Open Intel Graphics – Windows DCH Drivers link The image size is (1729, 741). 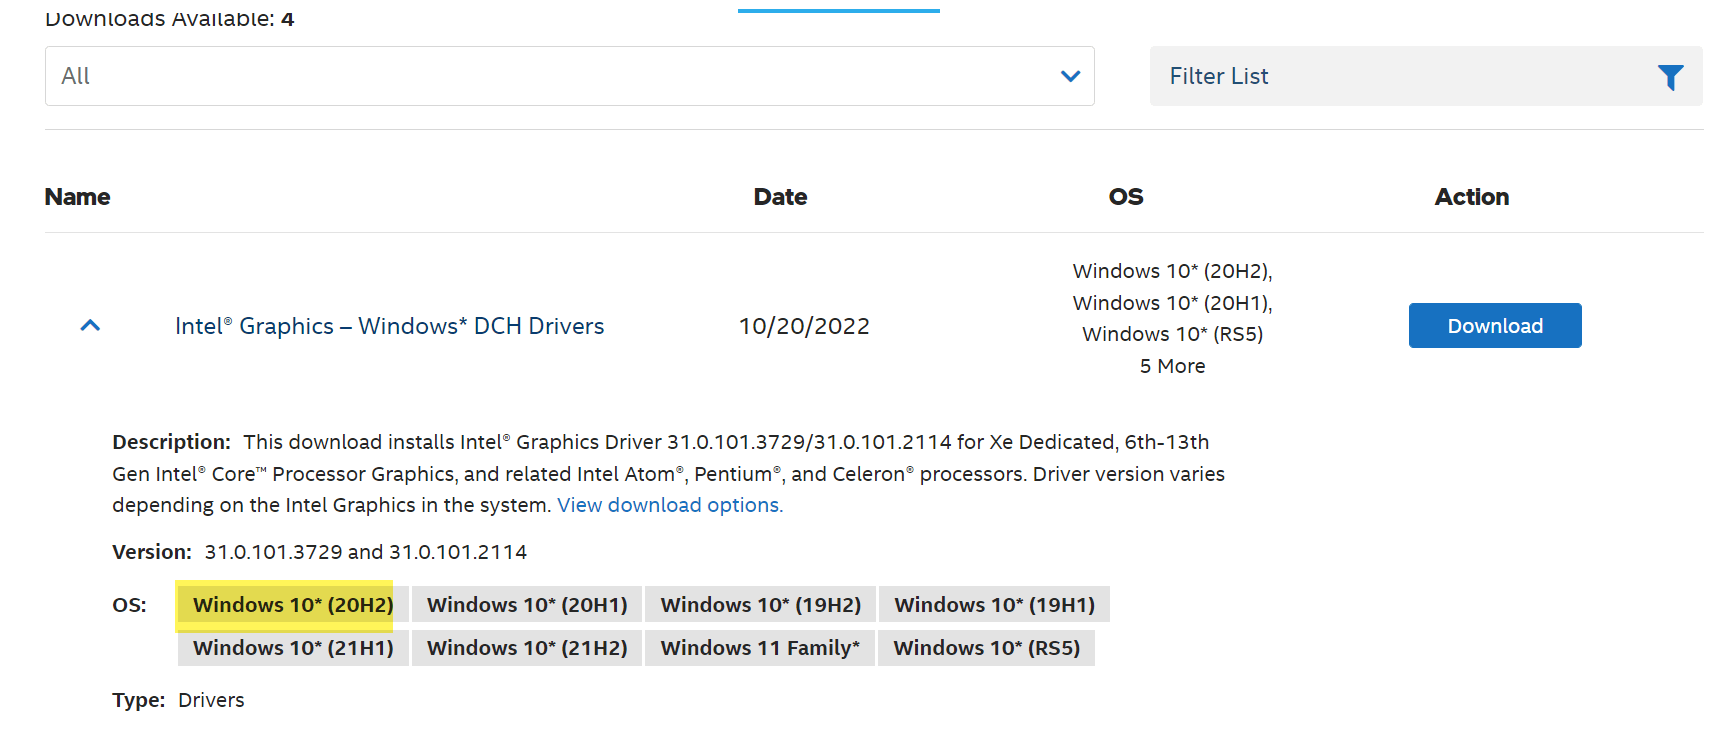[389, 326]
